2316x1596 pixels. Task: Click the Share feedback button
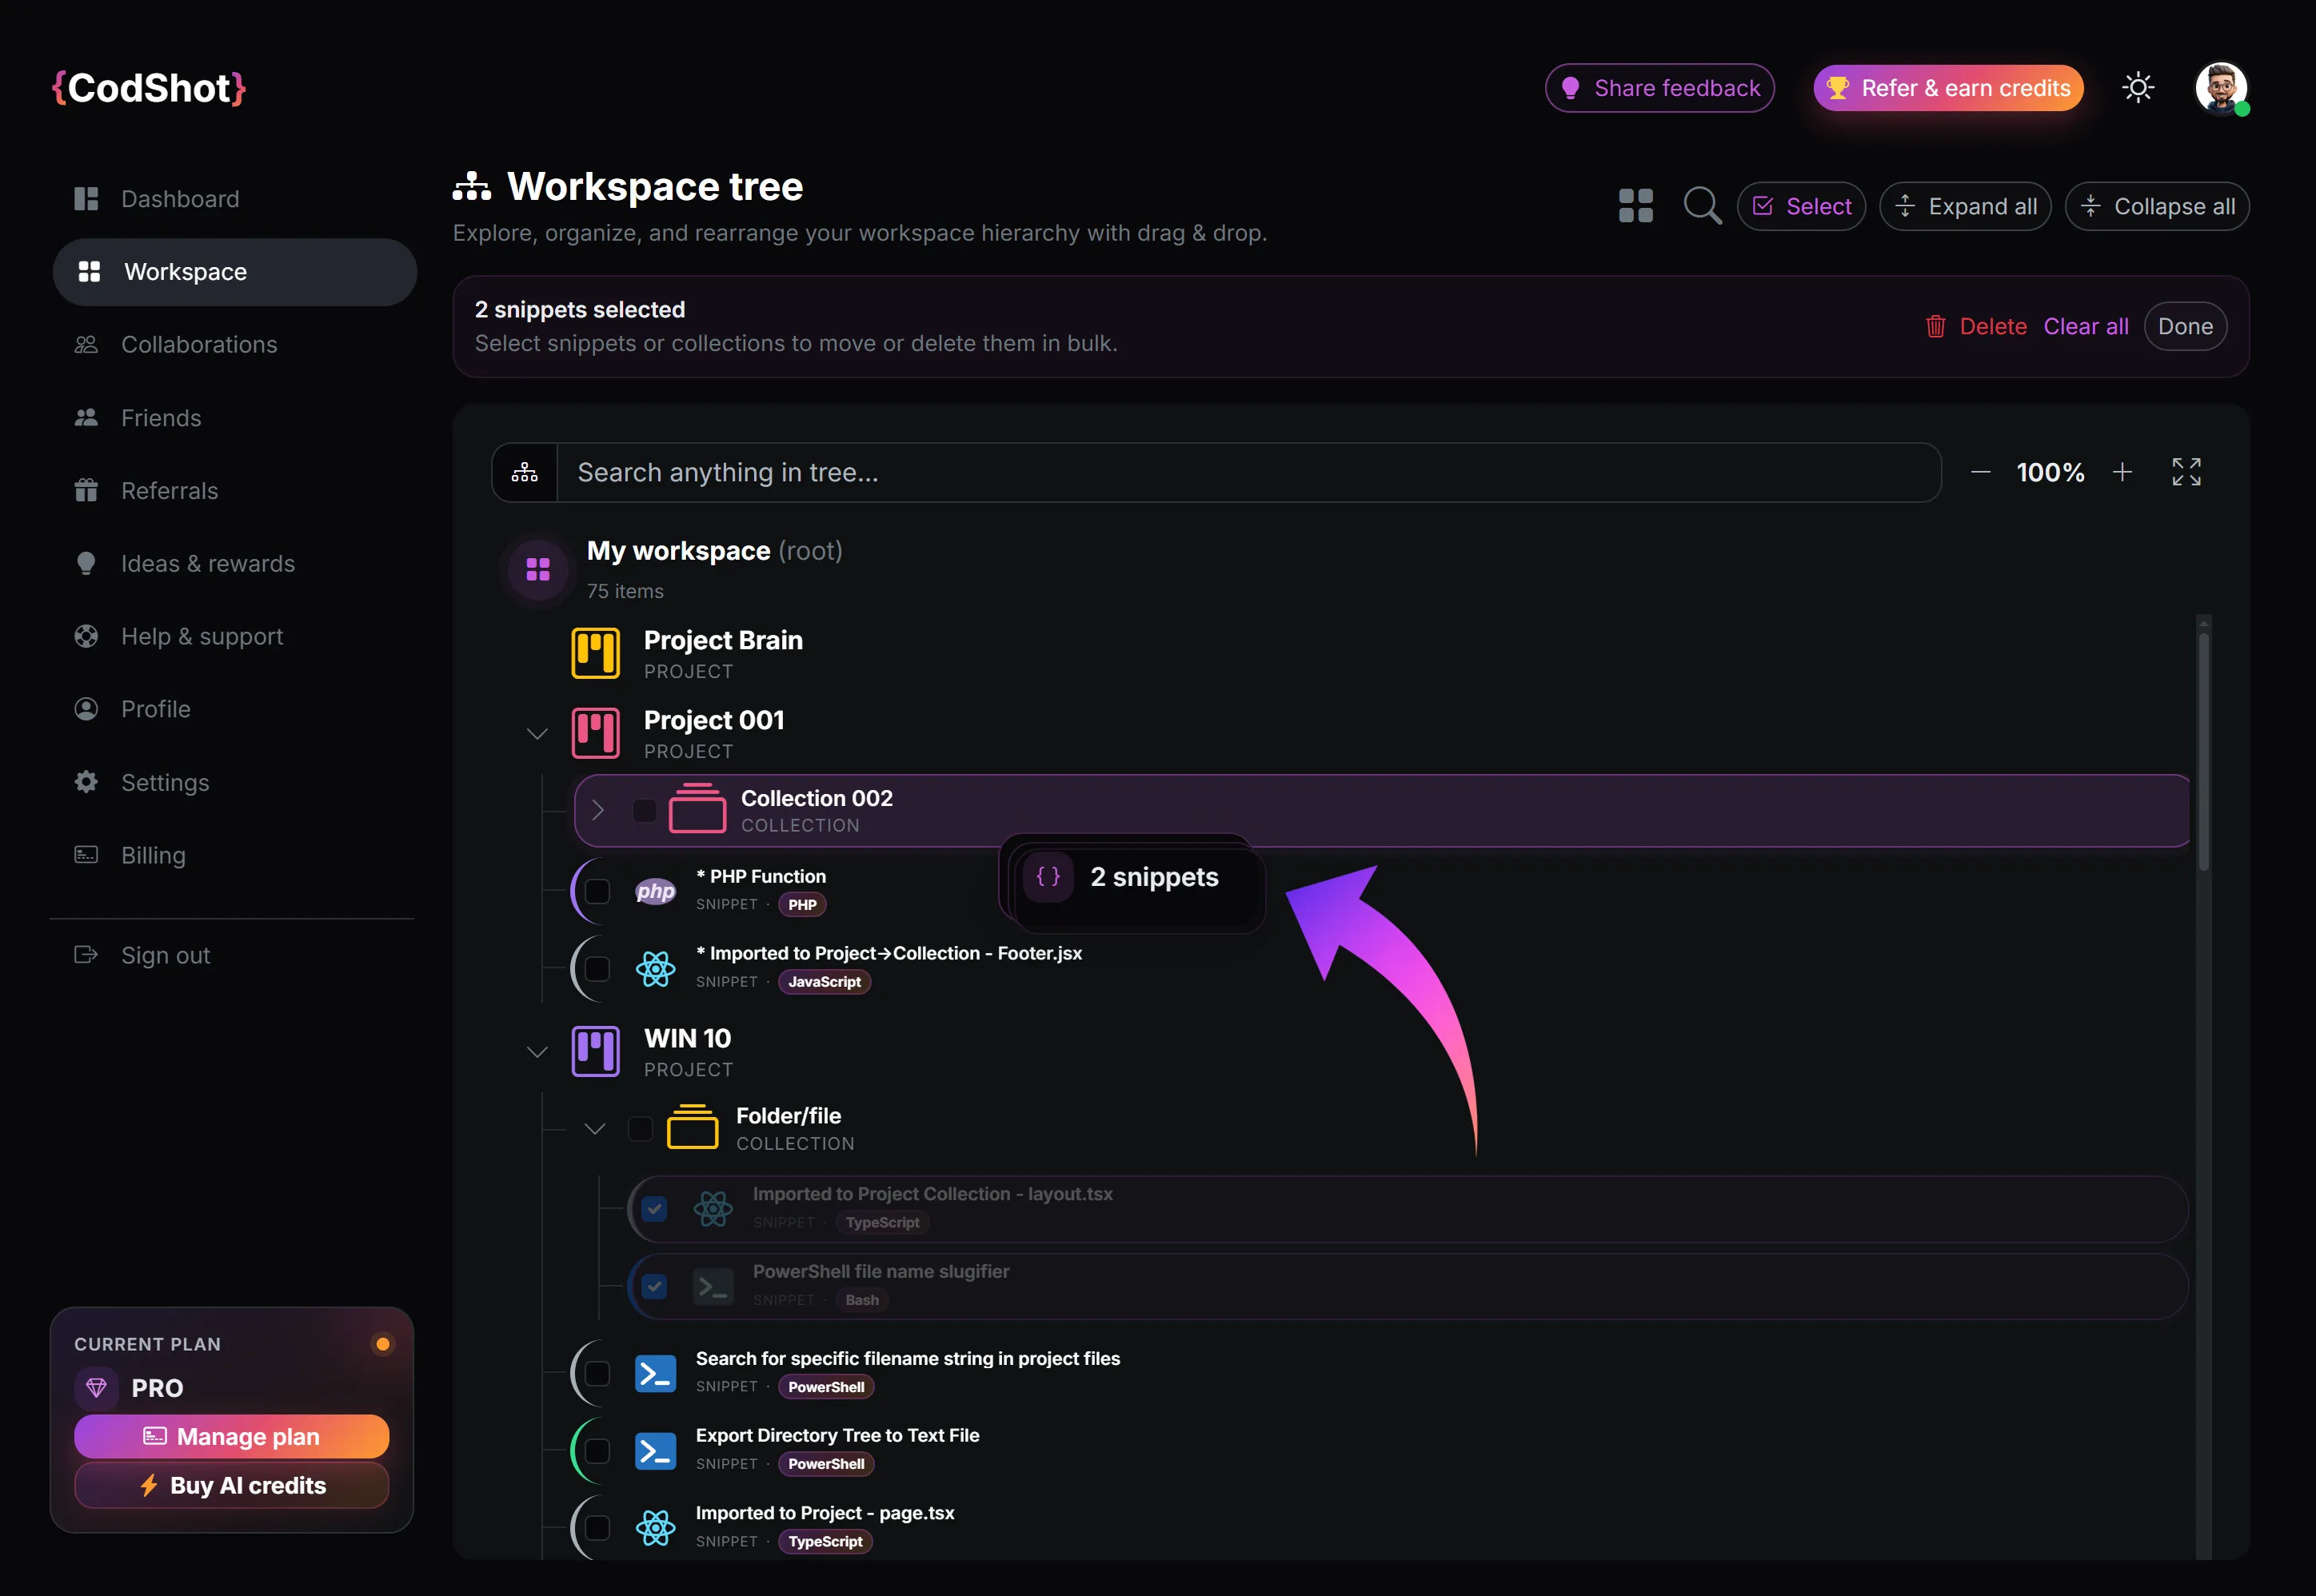tap(1659, 88)
